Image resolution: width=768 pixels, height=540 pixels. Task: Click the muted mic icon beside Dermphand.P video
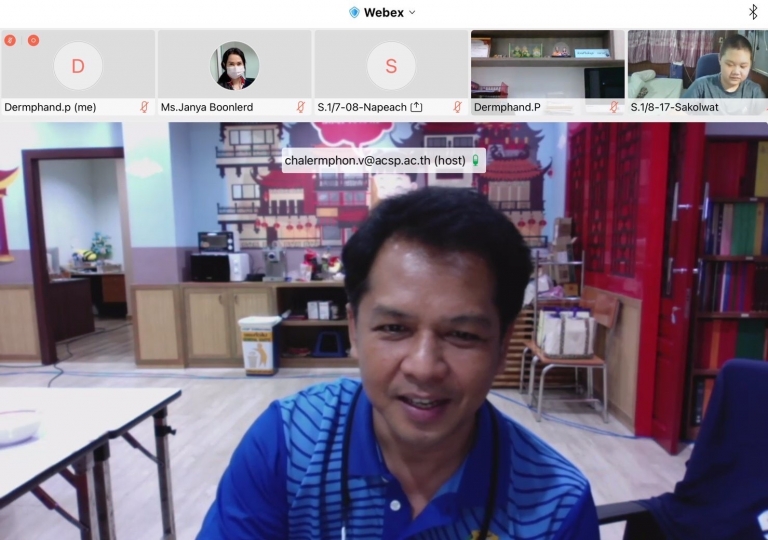click(x=614, y=107)
